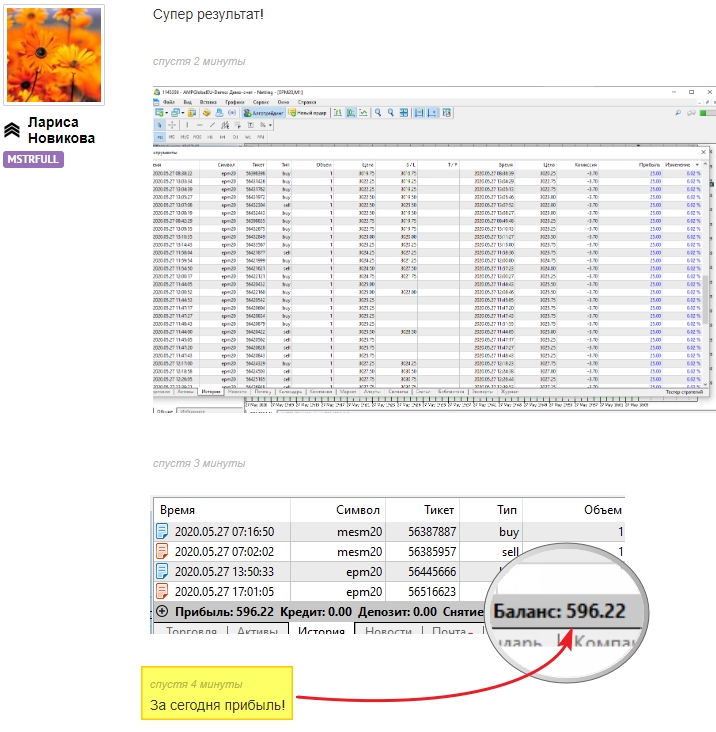The height and width of the screenshot is (732, 716).
Task: Toggle the Автотрейдинг button
Action: click(x=263, y=113)
